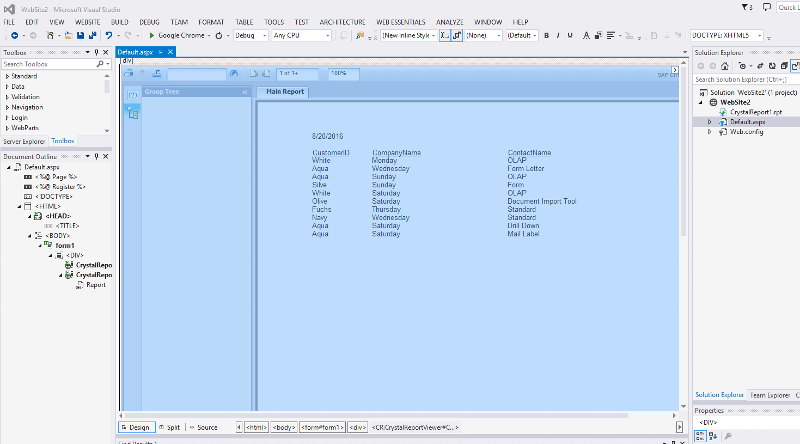800x444 pixels.
Task: Select Report node in Document Outline
Action: [95, 285]
